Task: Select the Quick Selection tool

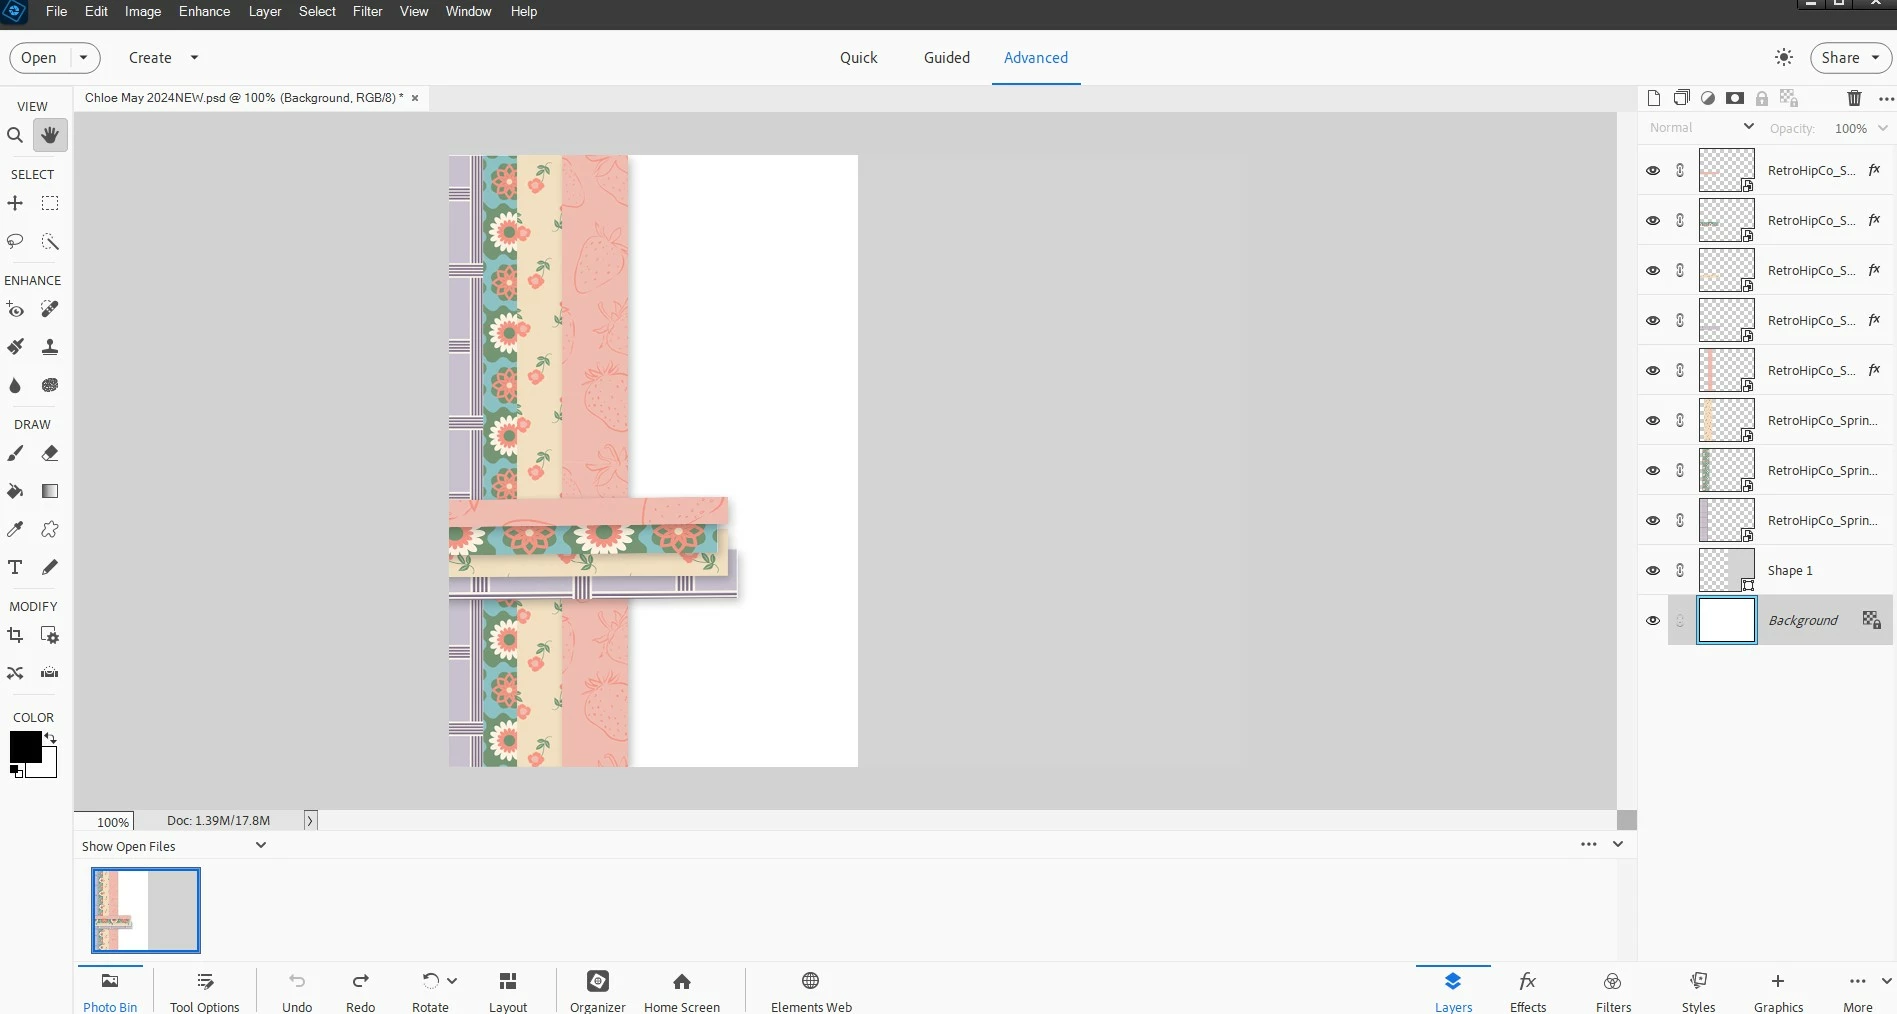Action: (x=50, y=241)
